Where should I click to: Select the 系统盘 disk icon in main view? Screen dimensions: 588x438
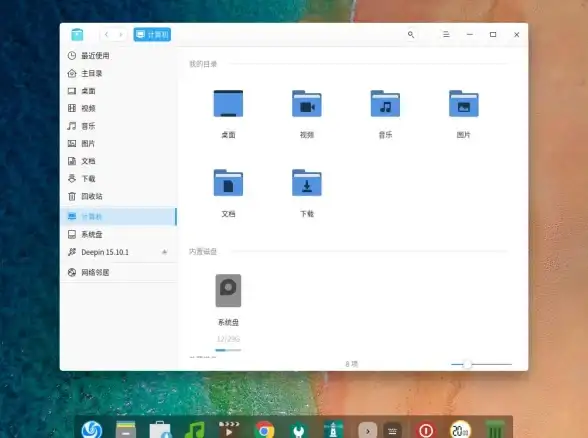click(228, 291)
